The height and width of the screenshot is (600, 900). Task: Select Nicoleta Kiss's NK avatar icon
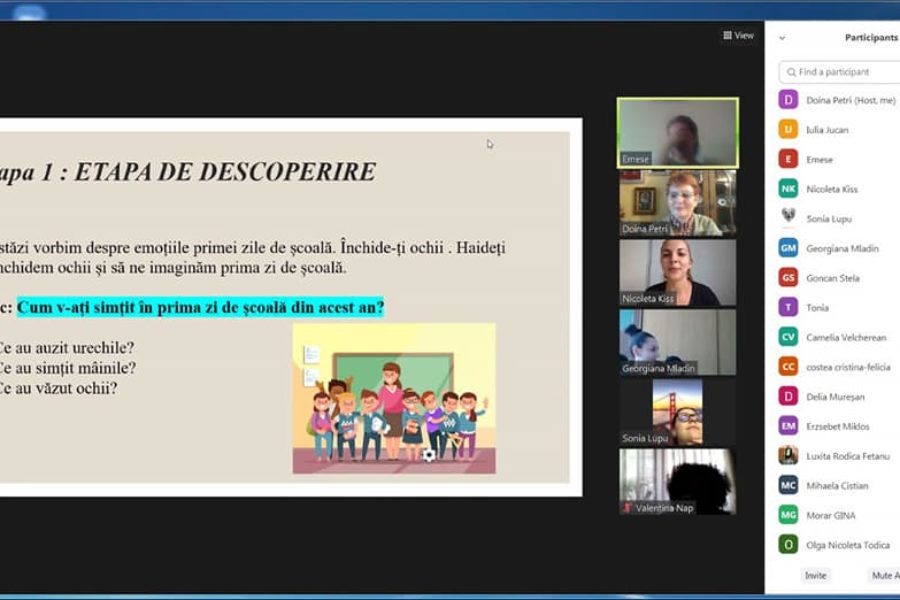coord(788,188)
